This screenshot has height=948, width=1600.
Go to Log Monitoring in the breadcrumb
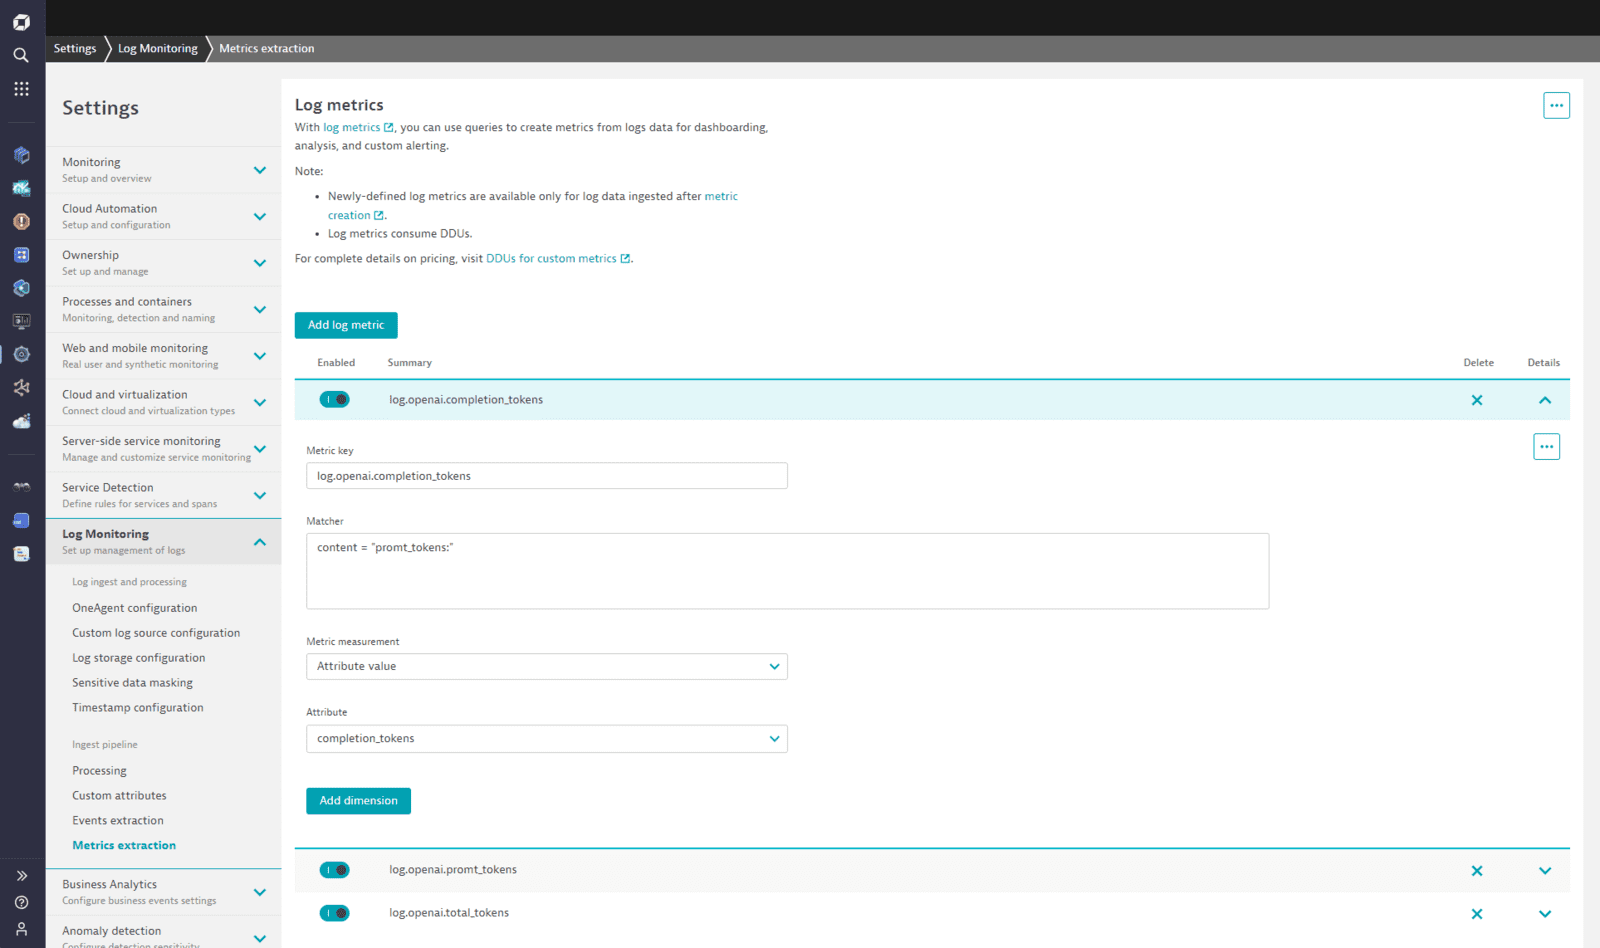(x=156, y=47)
